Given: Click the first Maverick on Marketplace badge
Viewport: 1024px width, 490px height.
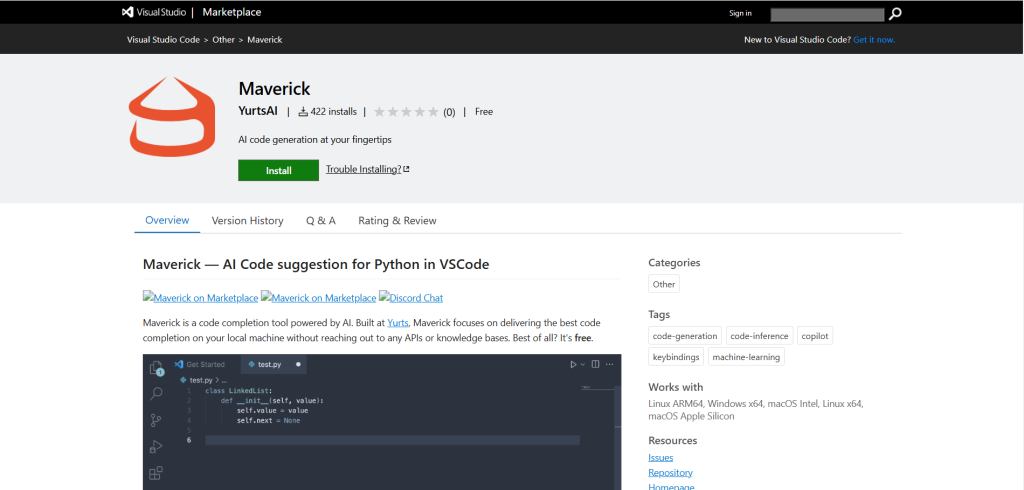Looking at the screenshot, I should tap(200, 298).
